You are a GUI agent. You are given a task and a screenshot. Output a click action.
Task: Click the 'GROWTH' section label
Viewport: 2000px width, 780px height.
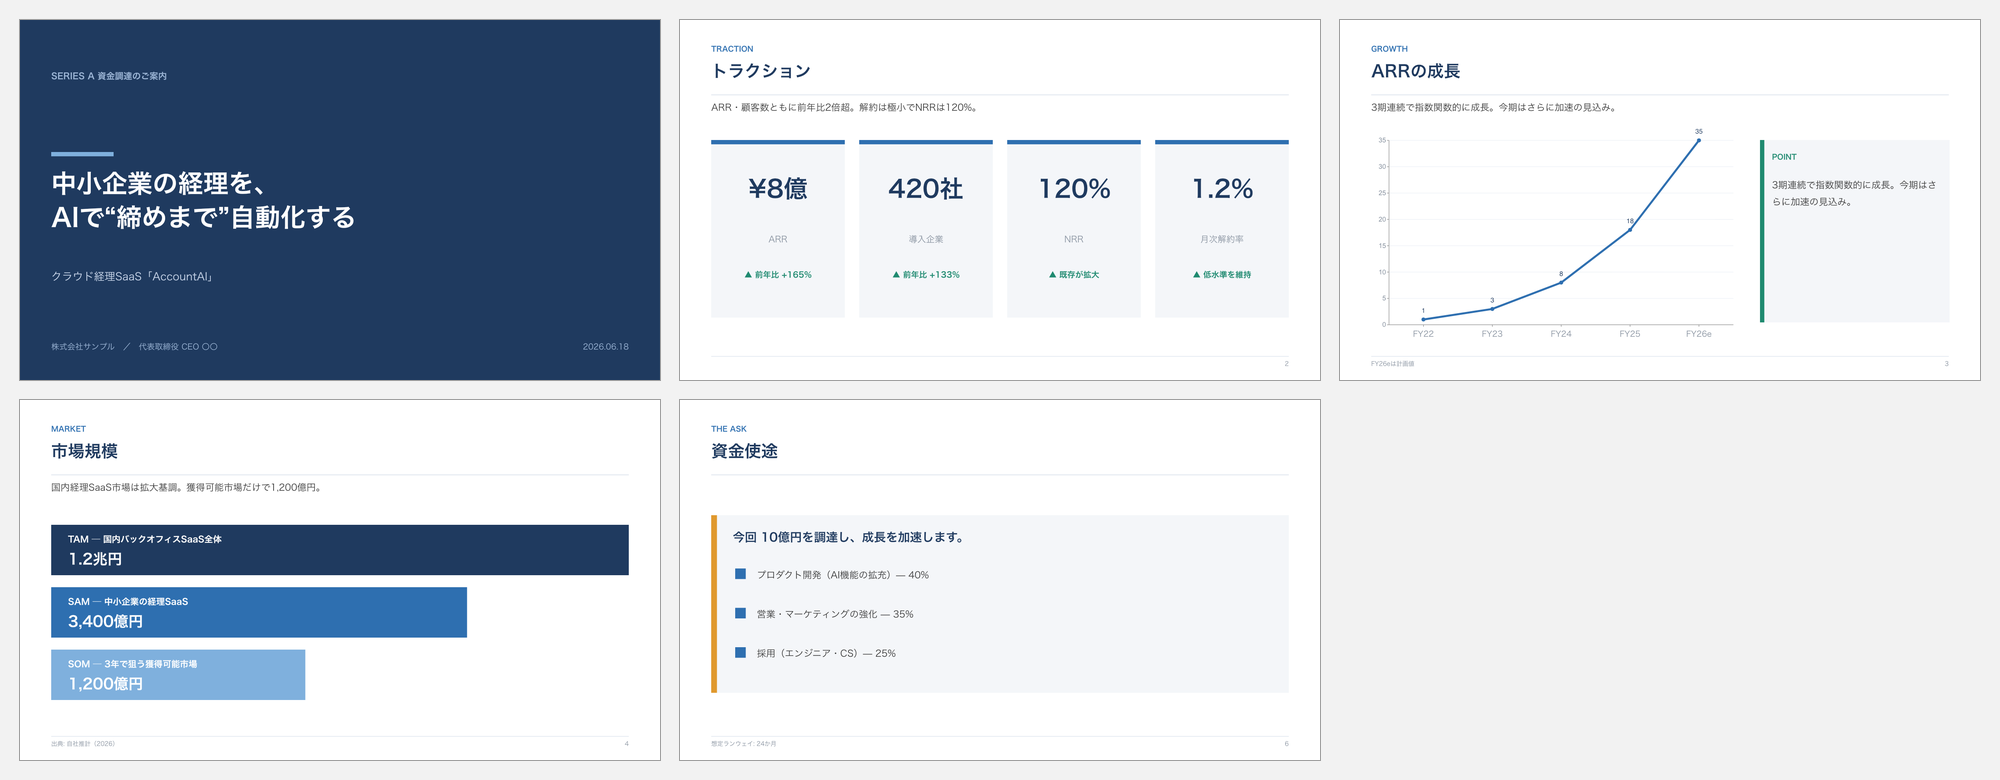coord(1389,49)
